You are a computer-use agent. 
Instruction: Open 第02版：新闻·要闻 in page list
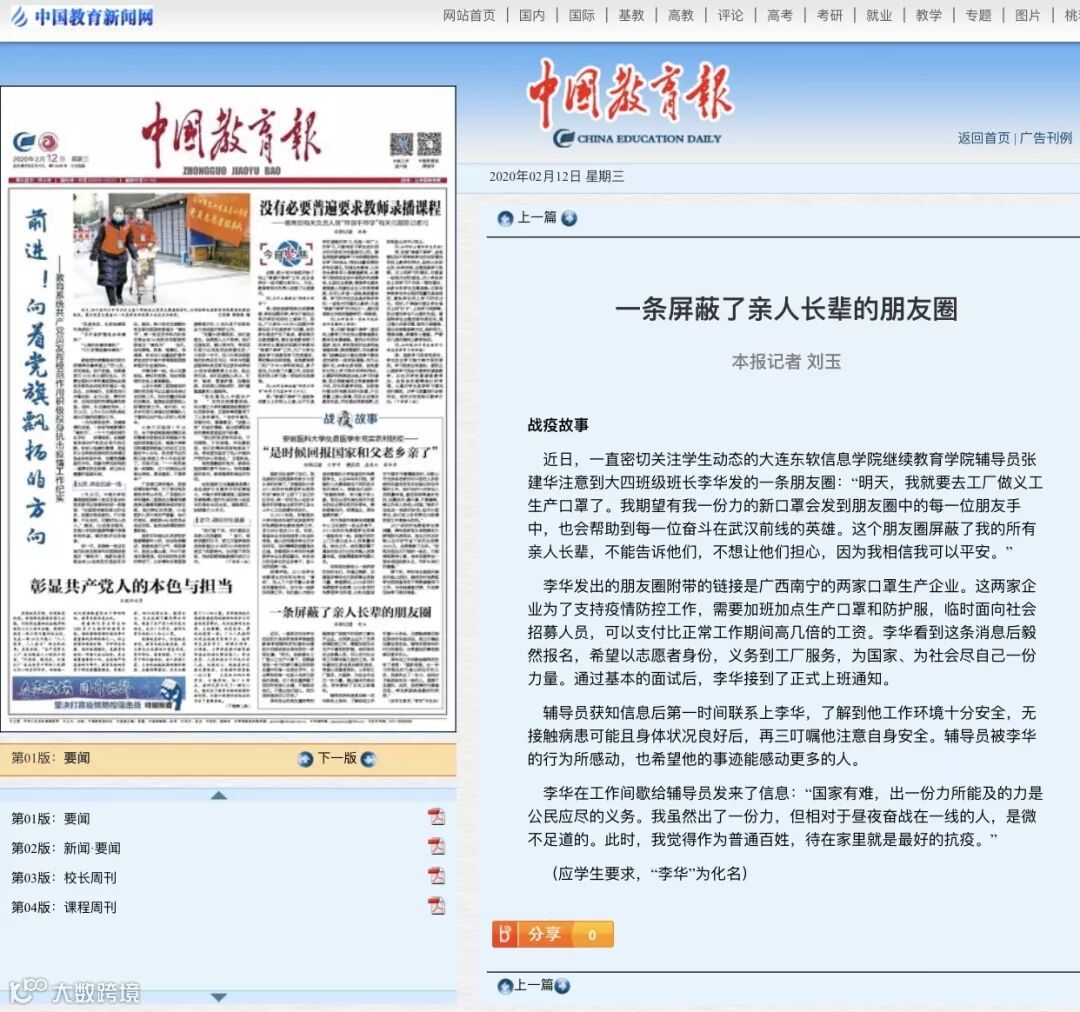point(65,848)
